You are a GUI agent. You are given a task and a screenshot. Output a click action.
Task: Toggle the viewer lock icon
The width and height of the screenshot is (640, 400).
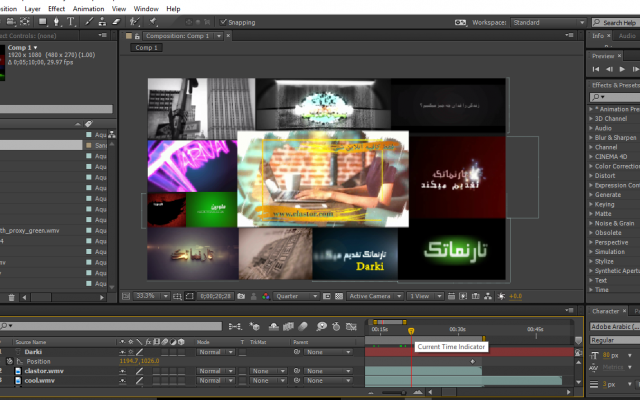tap(137, 36)
